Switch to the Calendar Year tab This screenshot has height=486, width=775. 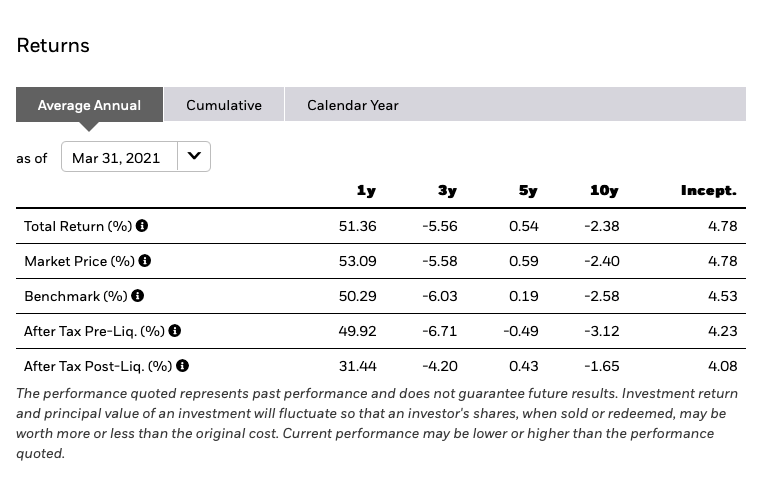[353, 105]
